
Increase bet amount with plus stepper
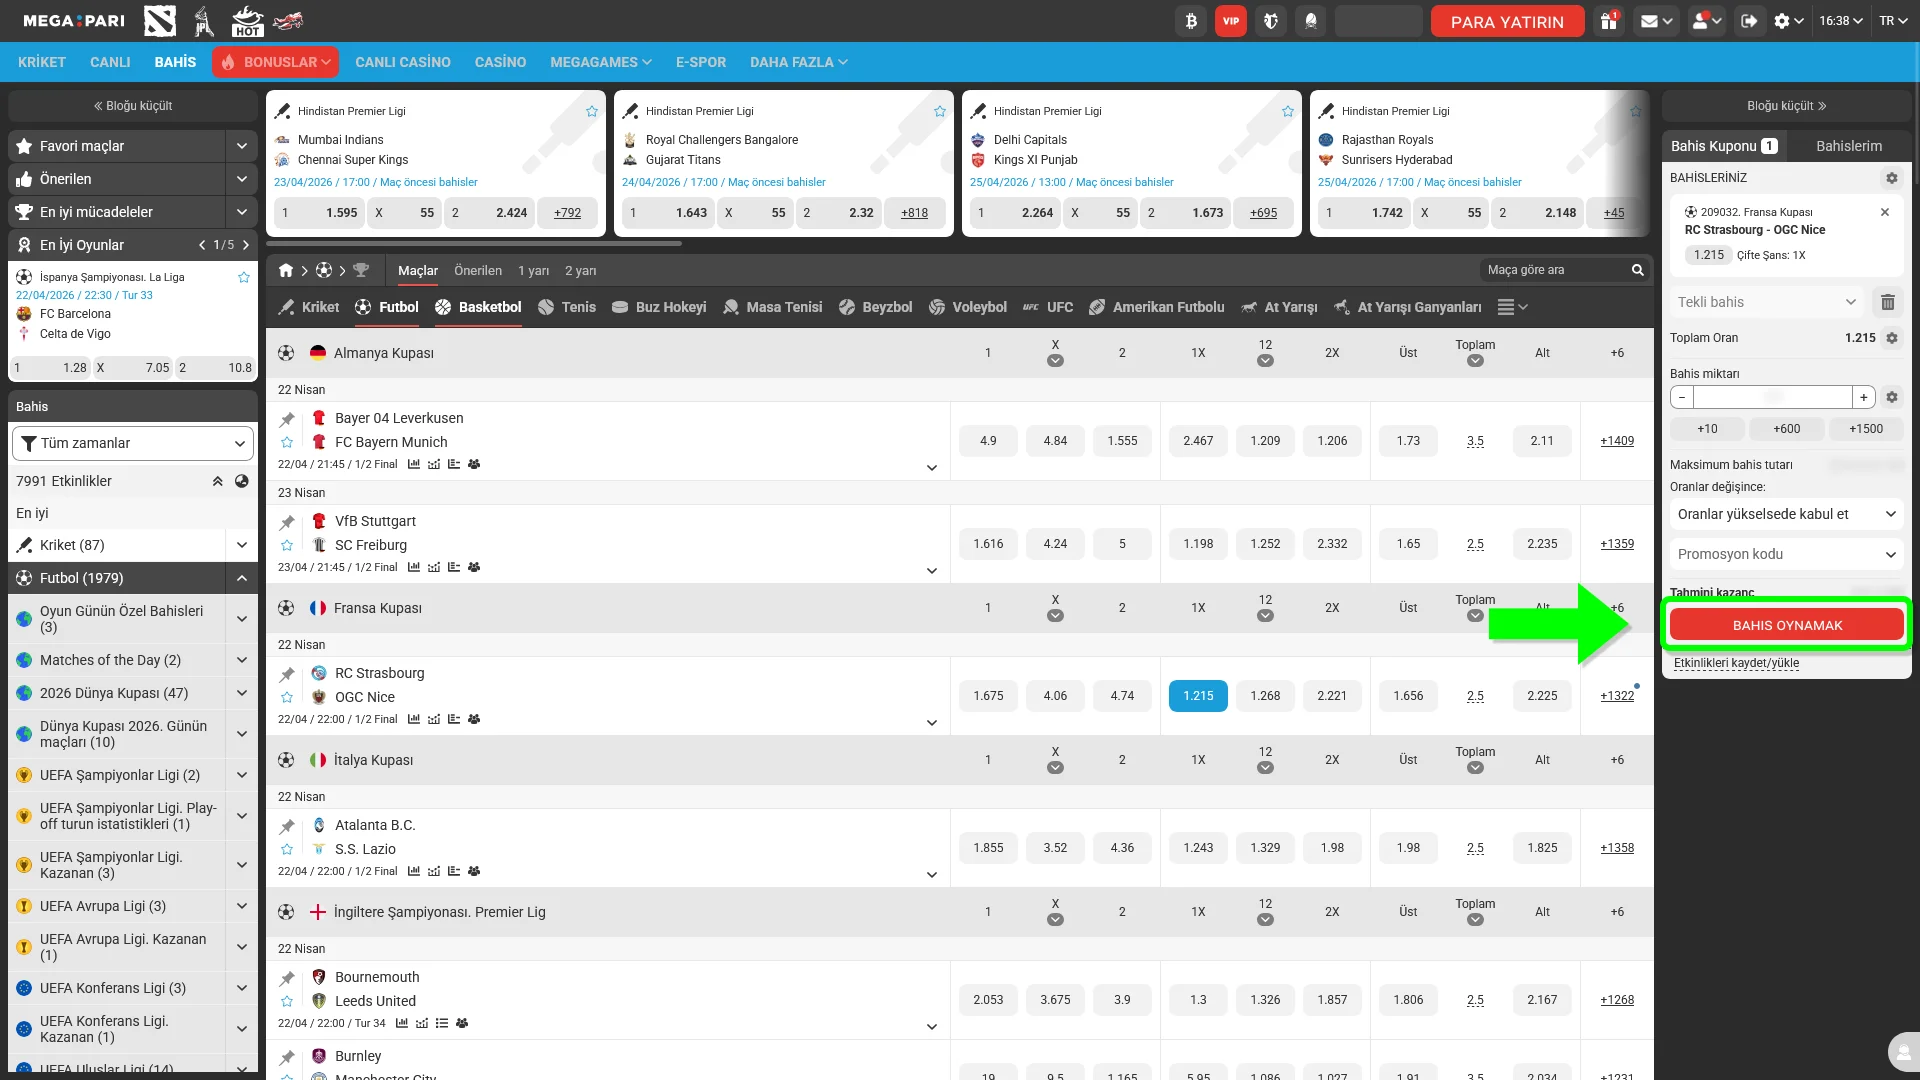1864,397
